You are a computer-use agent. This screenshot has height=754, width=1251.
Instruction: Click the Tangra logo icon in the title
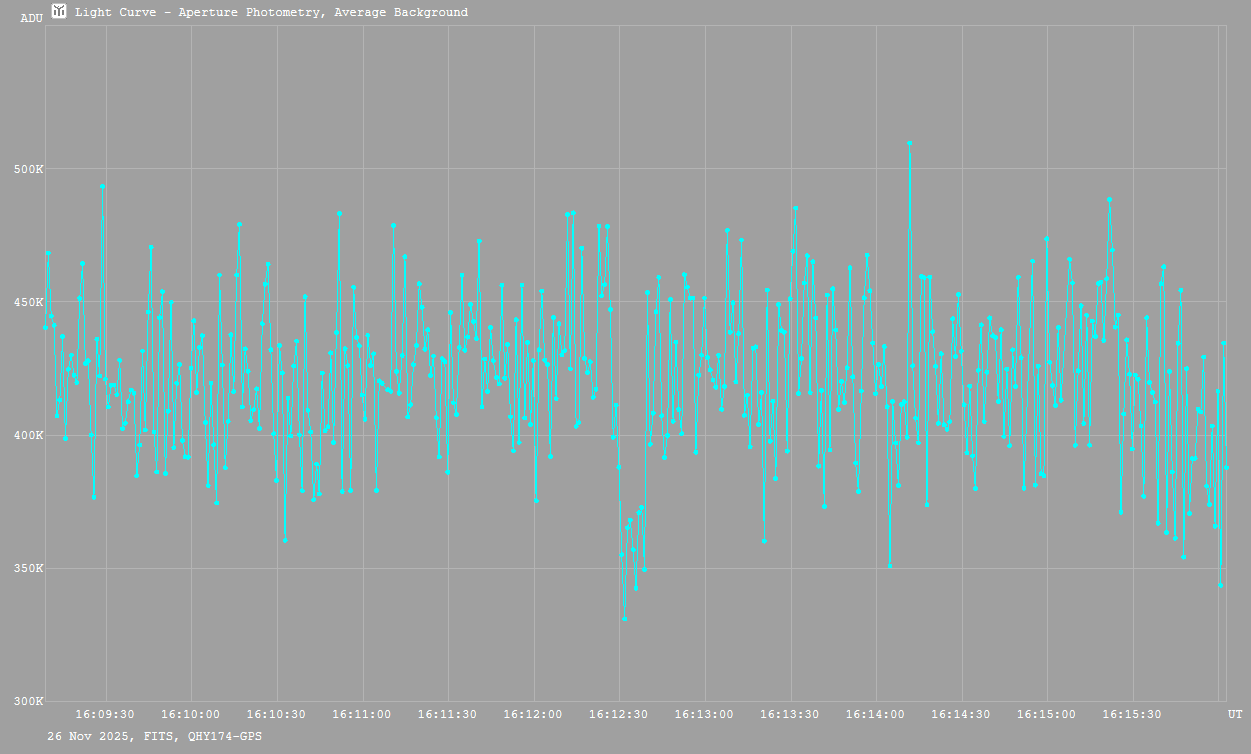pos(59,12)
